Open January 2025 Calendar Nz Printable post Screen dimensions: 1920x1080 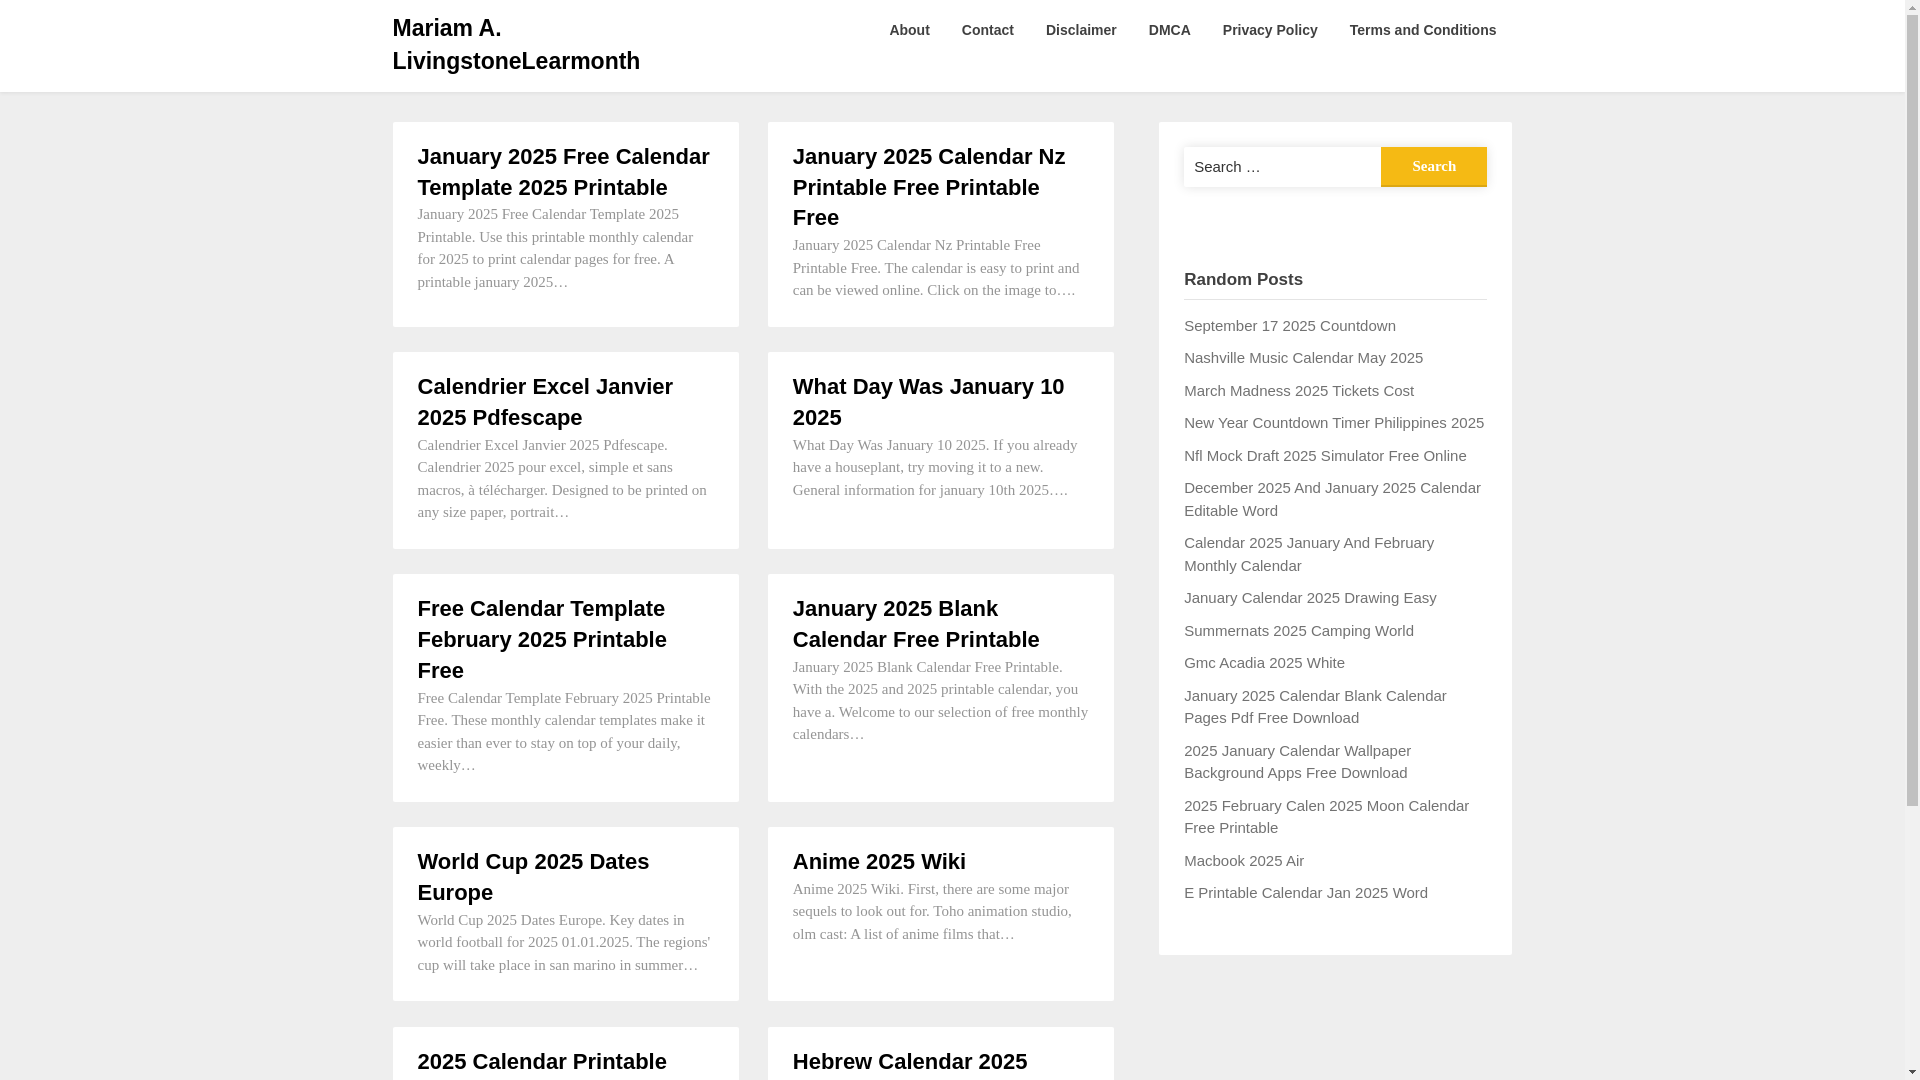point(929,187)
